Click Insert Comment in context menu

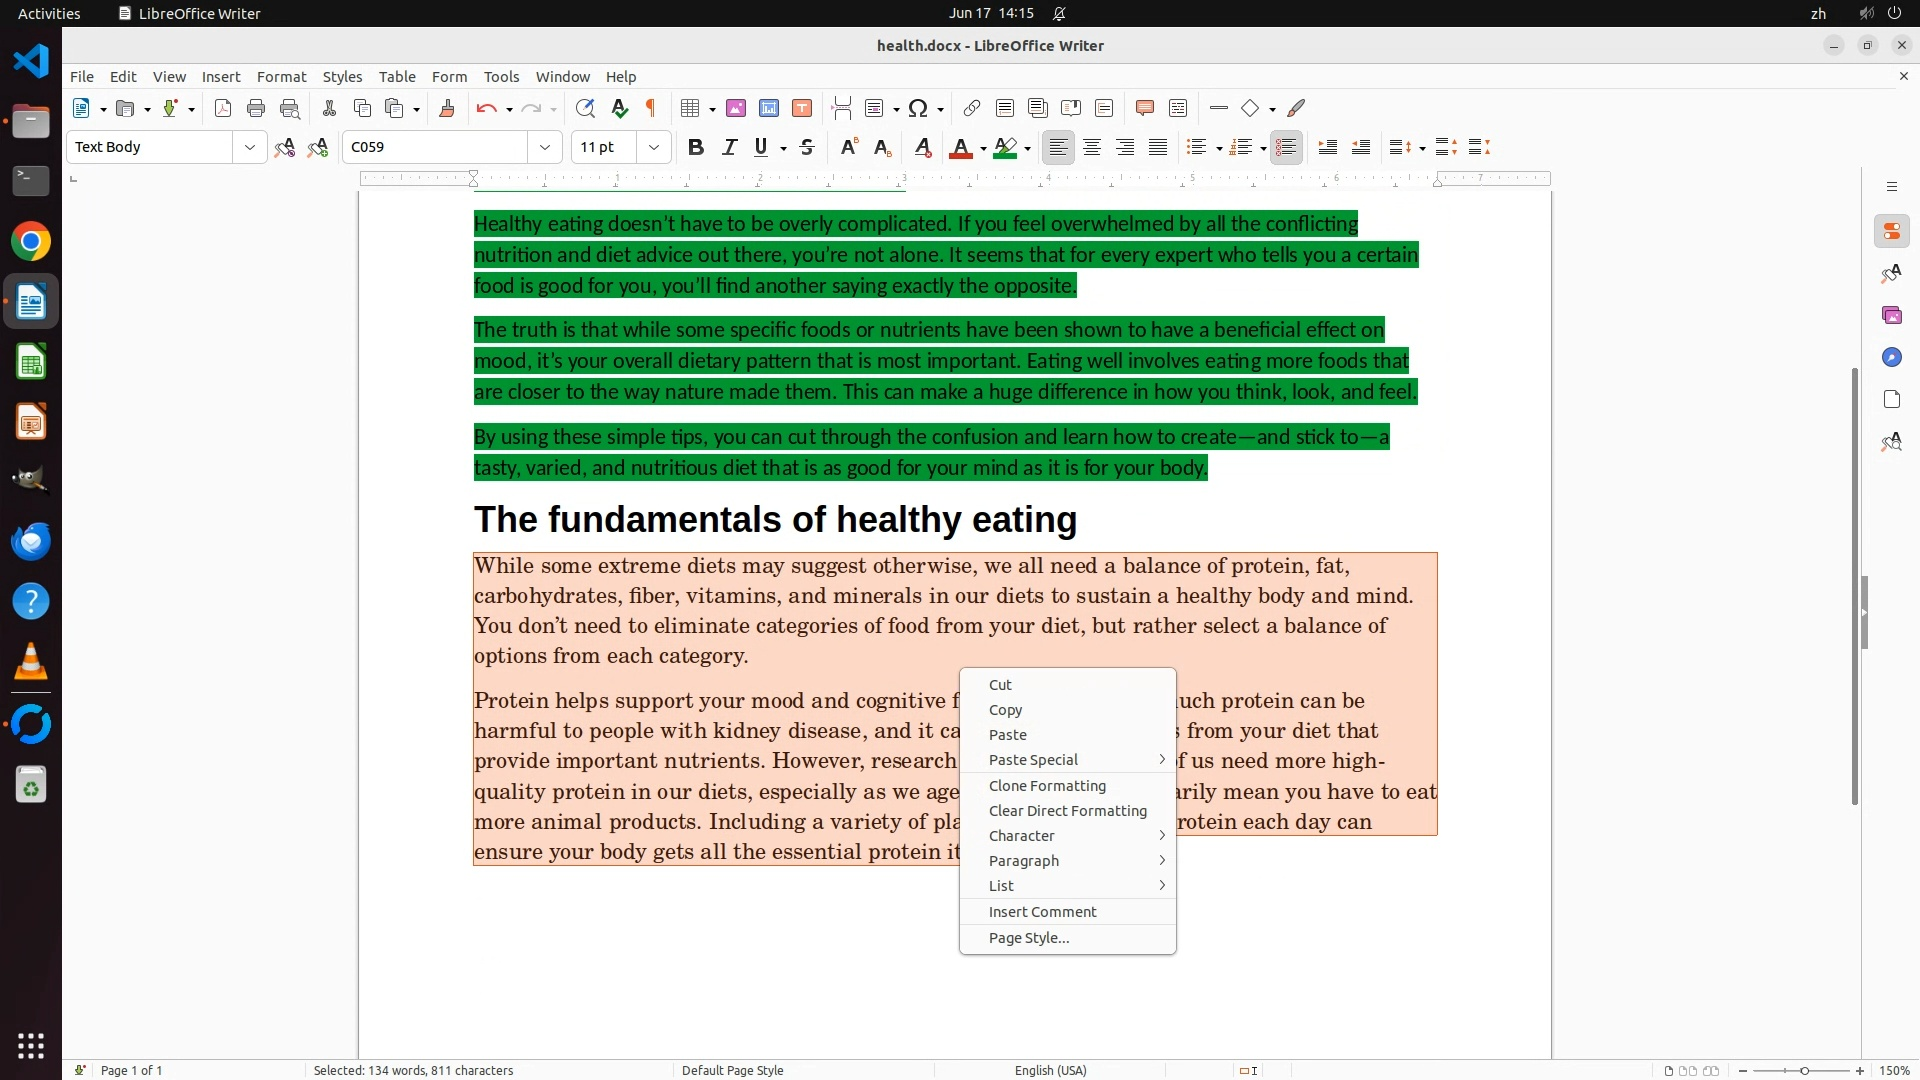[1042, 912]
